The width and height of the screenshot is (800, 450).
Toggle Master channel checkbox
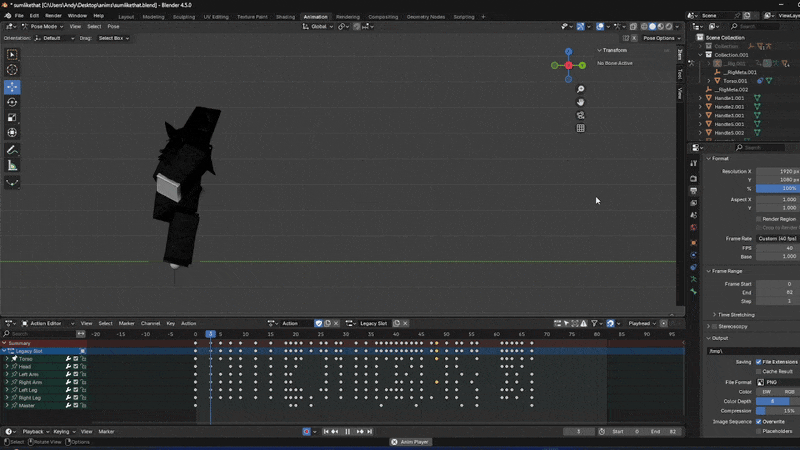76,406
